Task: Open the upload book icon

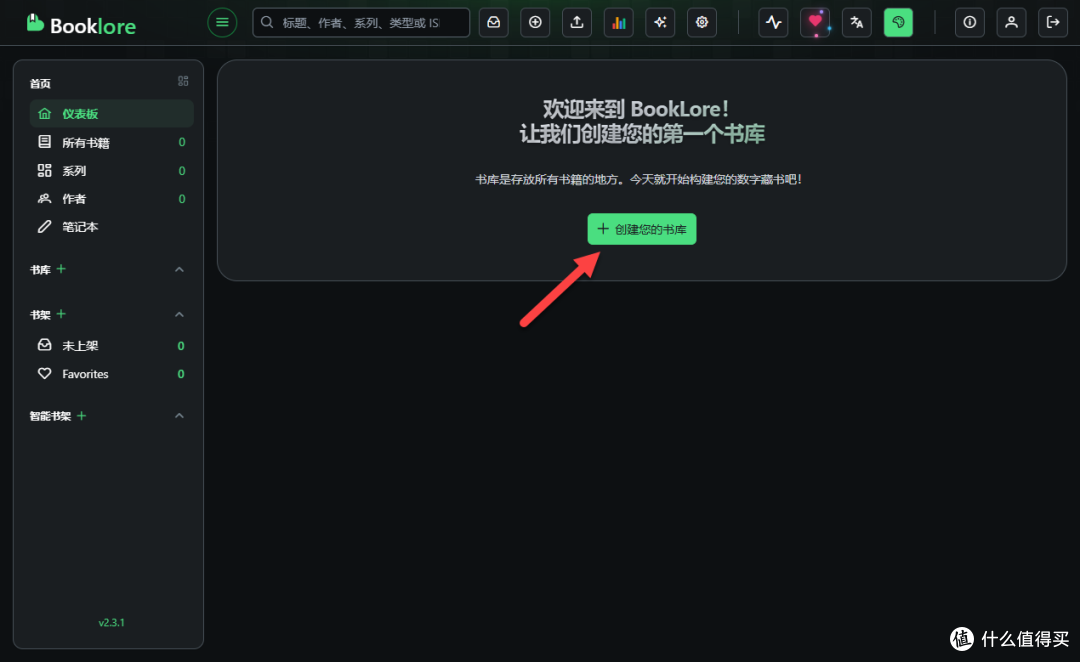Action: click(577, 23)
